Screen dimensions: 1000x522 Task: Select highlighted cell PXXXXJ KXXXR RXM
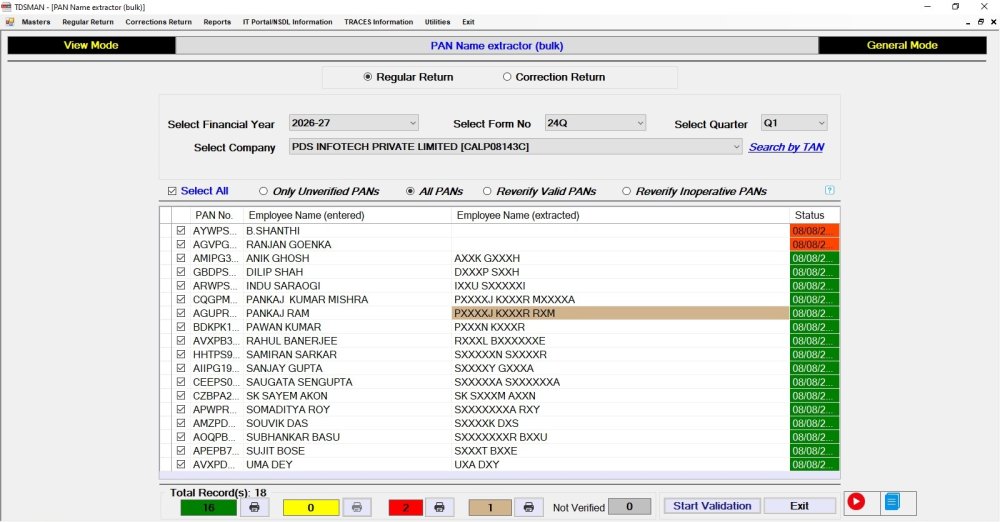point(620,313)
